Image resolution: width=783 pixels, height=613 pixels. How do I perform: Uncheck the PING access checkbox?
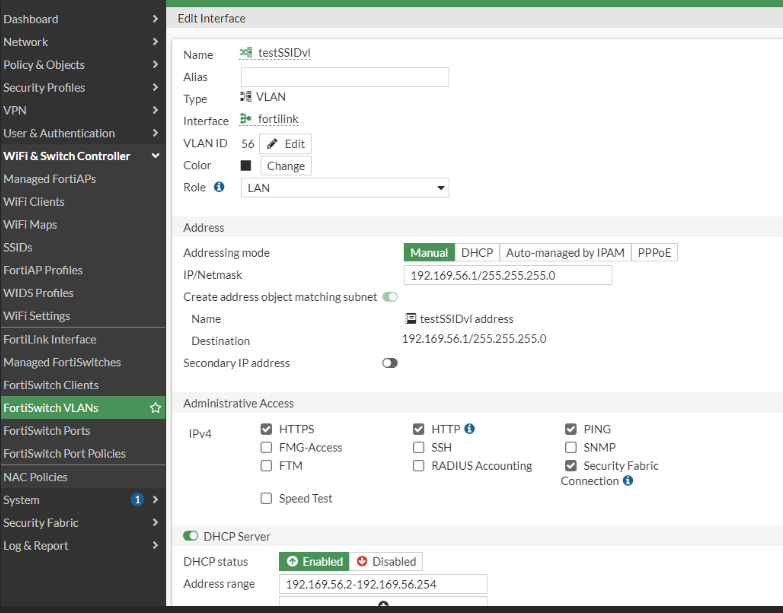tap(571, 429)
